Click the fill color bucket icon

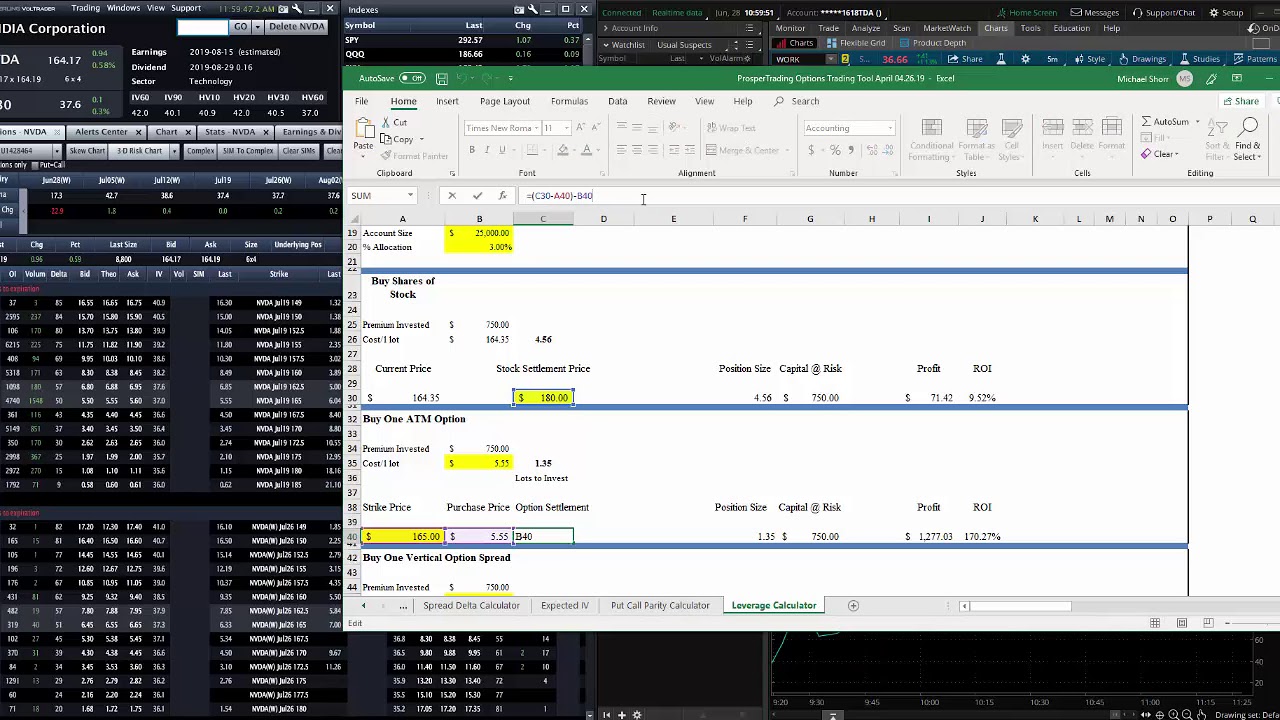563,150
